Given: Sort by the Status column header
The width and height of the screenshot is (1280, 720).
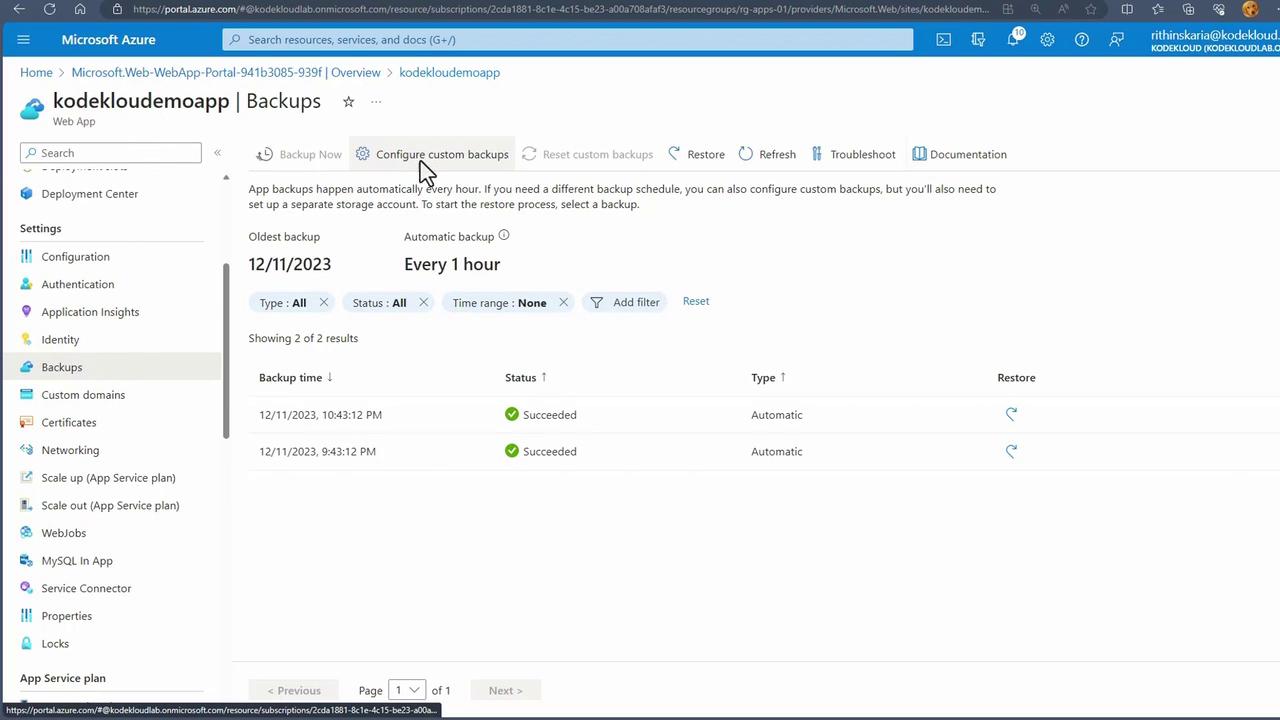Looking at the screenshot, I should (526, 377).
